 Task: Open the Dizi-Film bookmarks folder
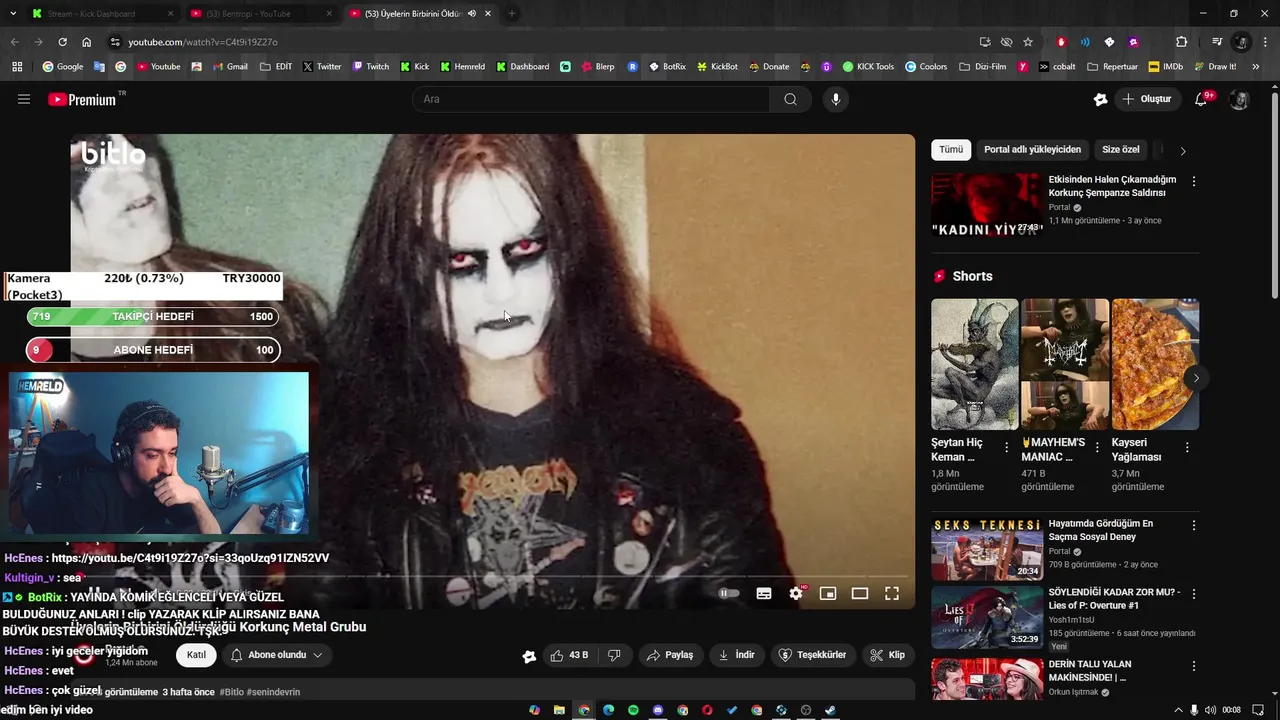[x=982, y=67]
